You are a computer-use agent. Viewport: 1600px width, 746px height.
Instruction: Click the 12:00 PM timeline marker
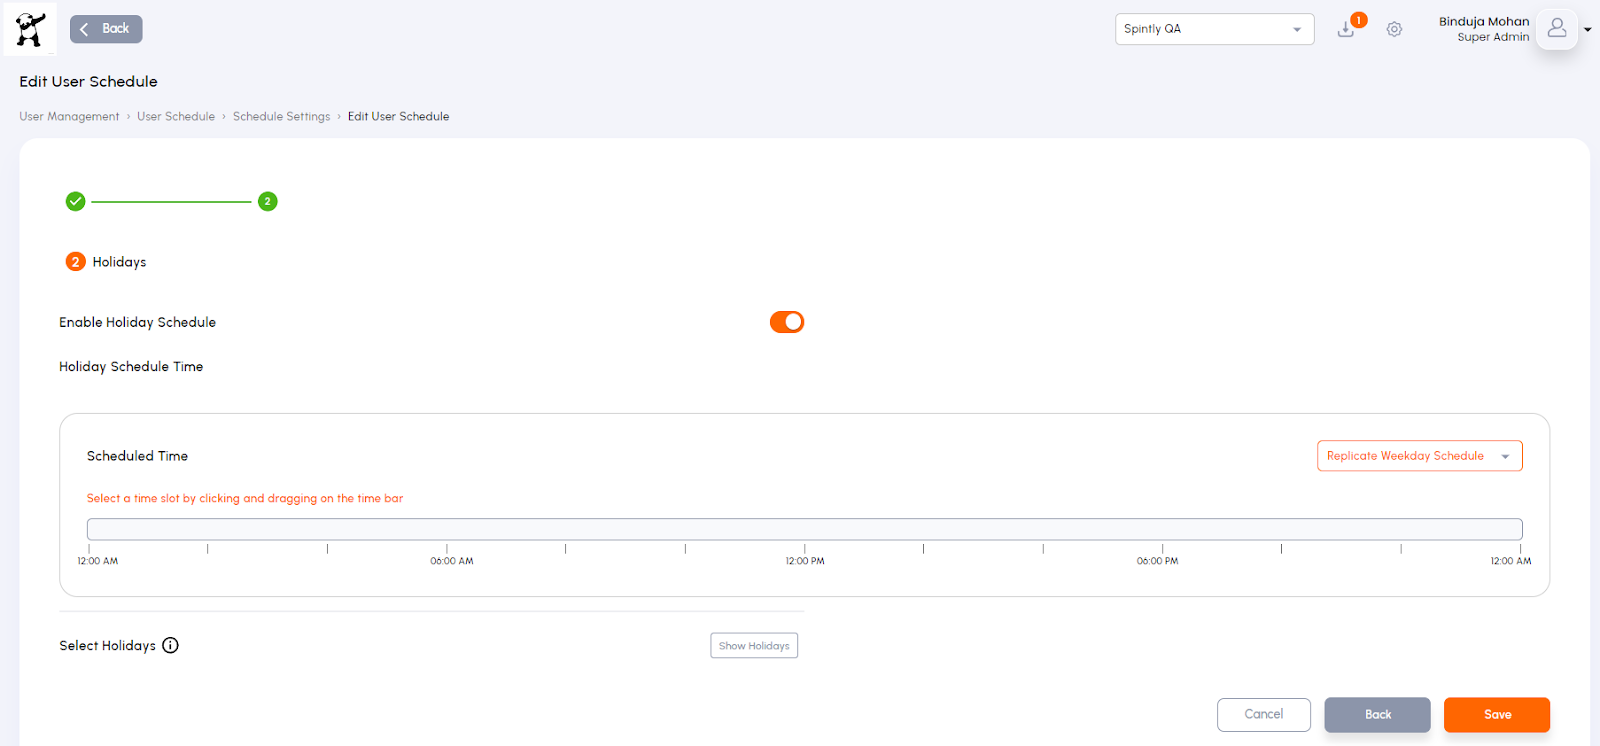click(805, 561)
